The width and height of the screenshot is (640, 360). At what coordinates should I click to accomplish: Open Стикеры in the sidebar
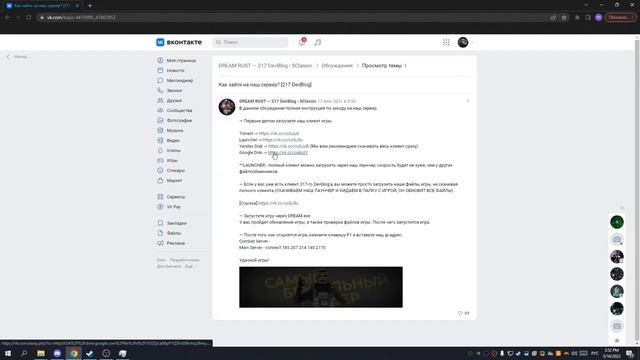point(176,170)
